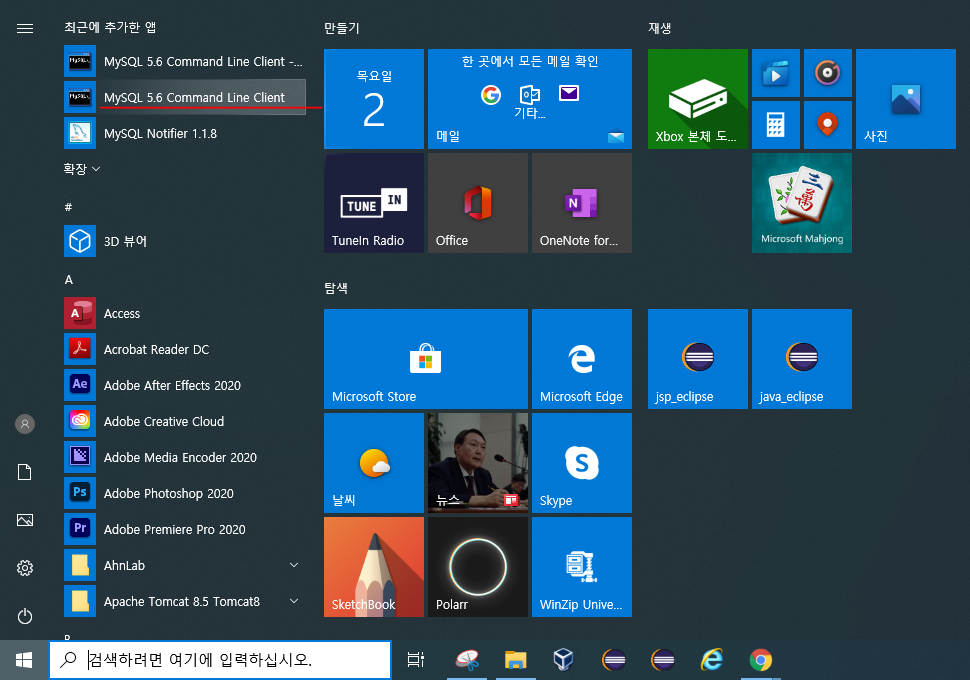Open the 사진 photos tile

click(x=906, y=99)
